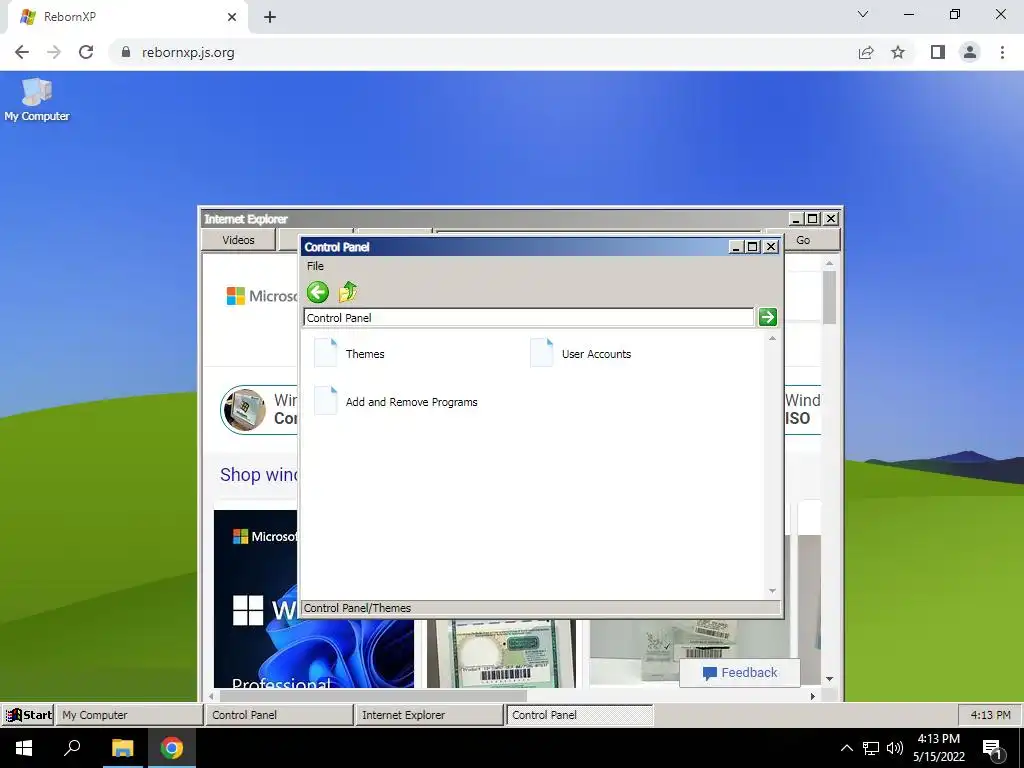Image resolution: width=1024 pixels, height=768 pixels.
Task: Click the green Go arrow beside the address field
Action: (x=767, y=317)
